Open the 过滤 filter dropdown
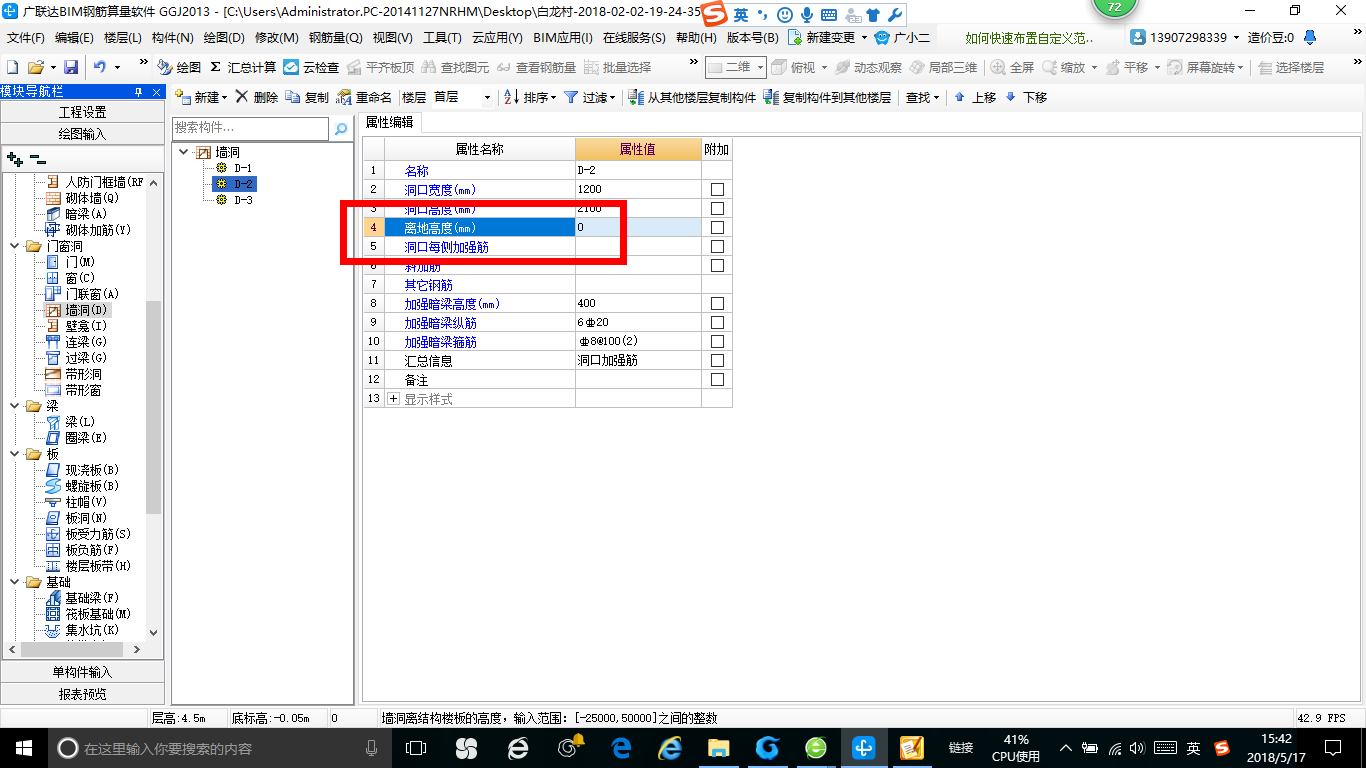The image size is (1366, 768). point(613,98)
